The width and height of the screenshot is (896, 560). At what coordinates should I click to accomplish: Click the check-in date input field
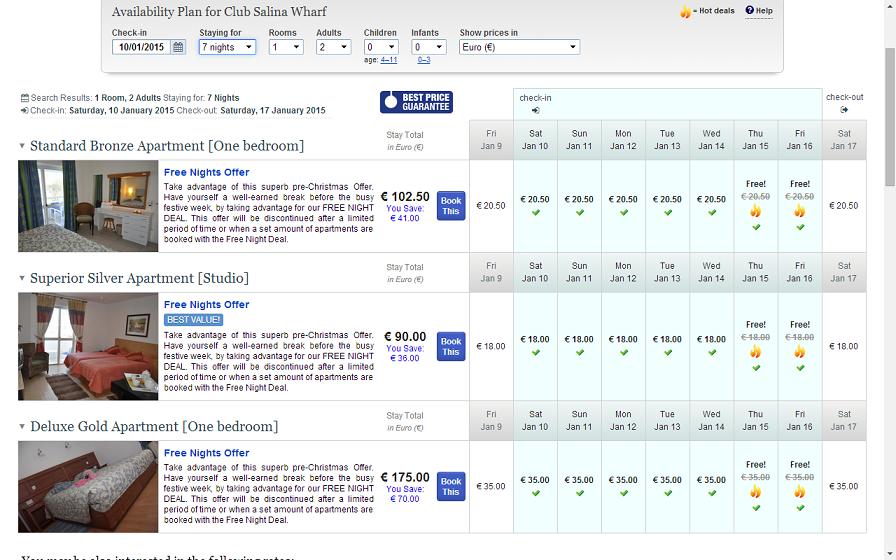[x=141, y=47]
